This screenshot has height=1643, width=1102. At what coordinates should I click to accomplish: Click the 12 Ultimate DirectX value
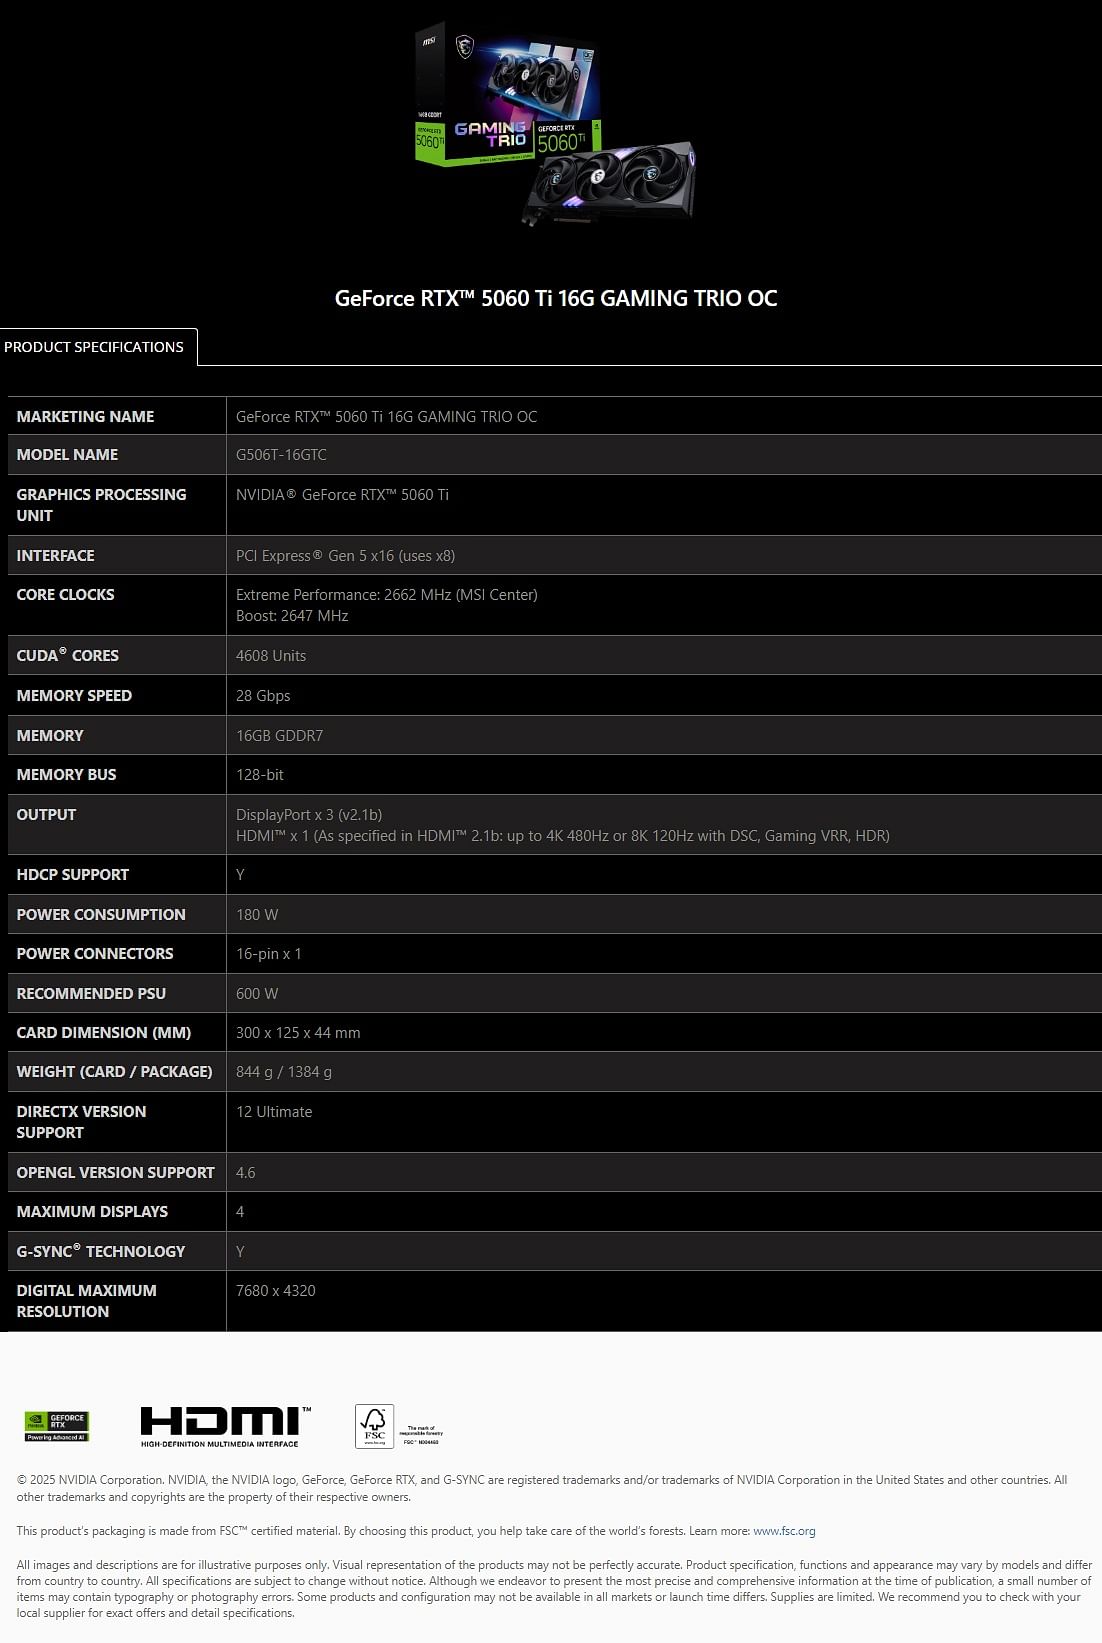pyautogui.click(x=274, y=1111)
